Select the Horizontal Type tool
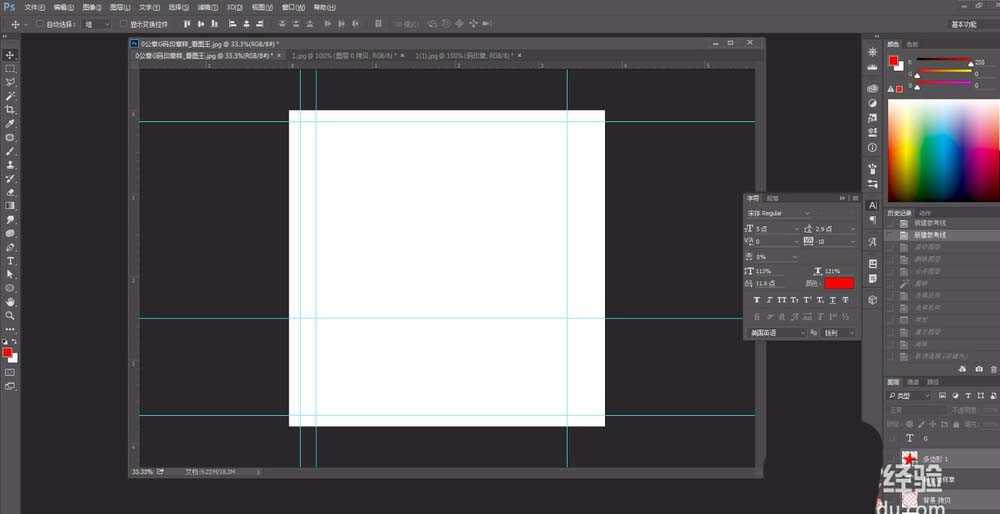The image size is (1000, 514). (x=10, y=260)
